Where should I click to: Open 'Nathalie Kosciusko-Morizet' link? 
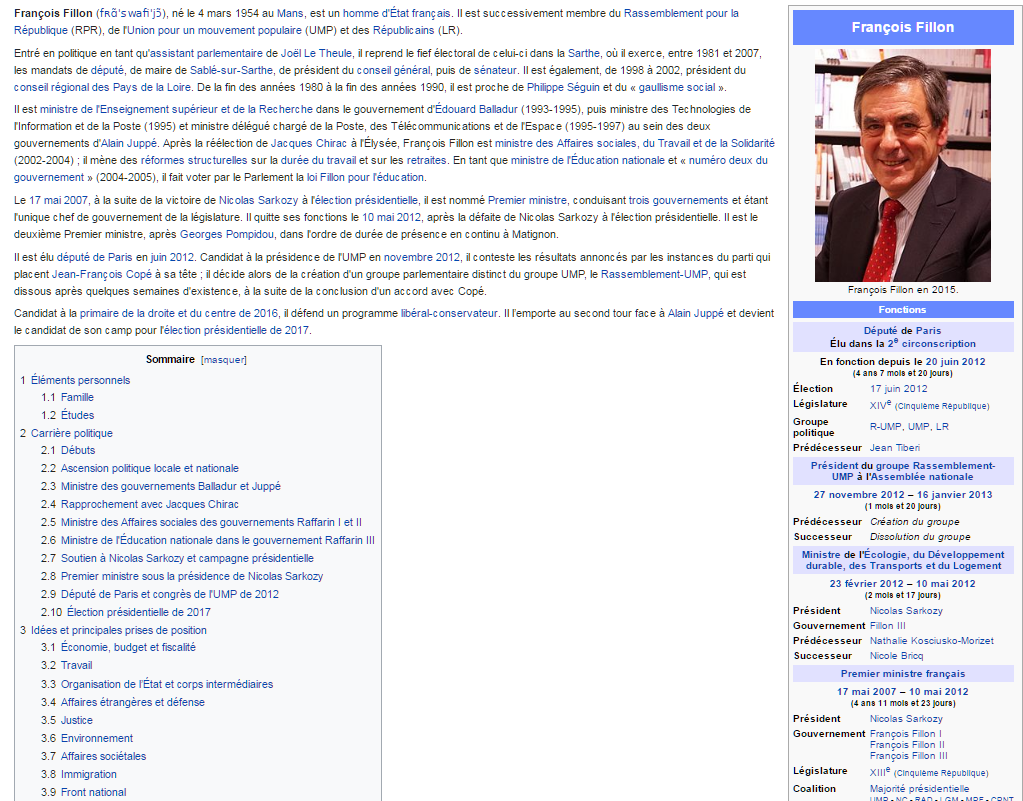(x=932, y=641)
